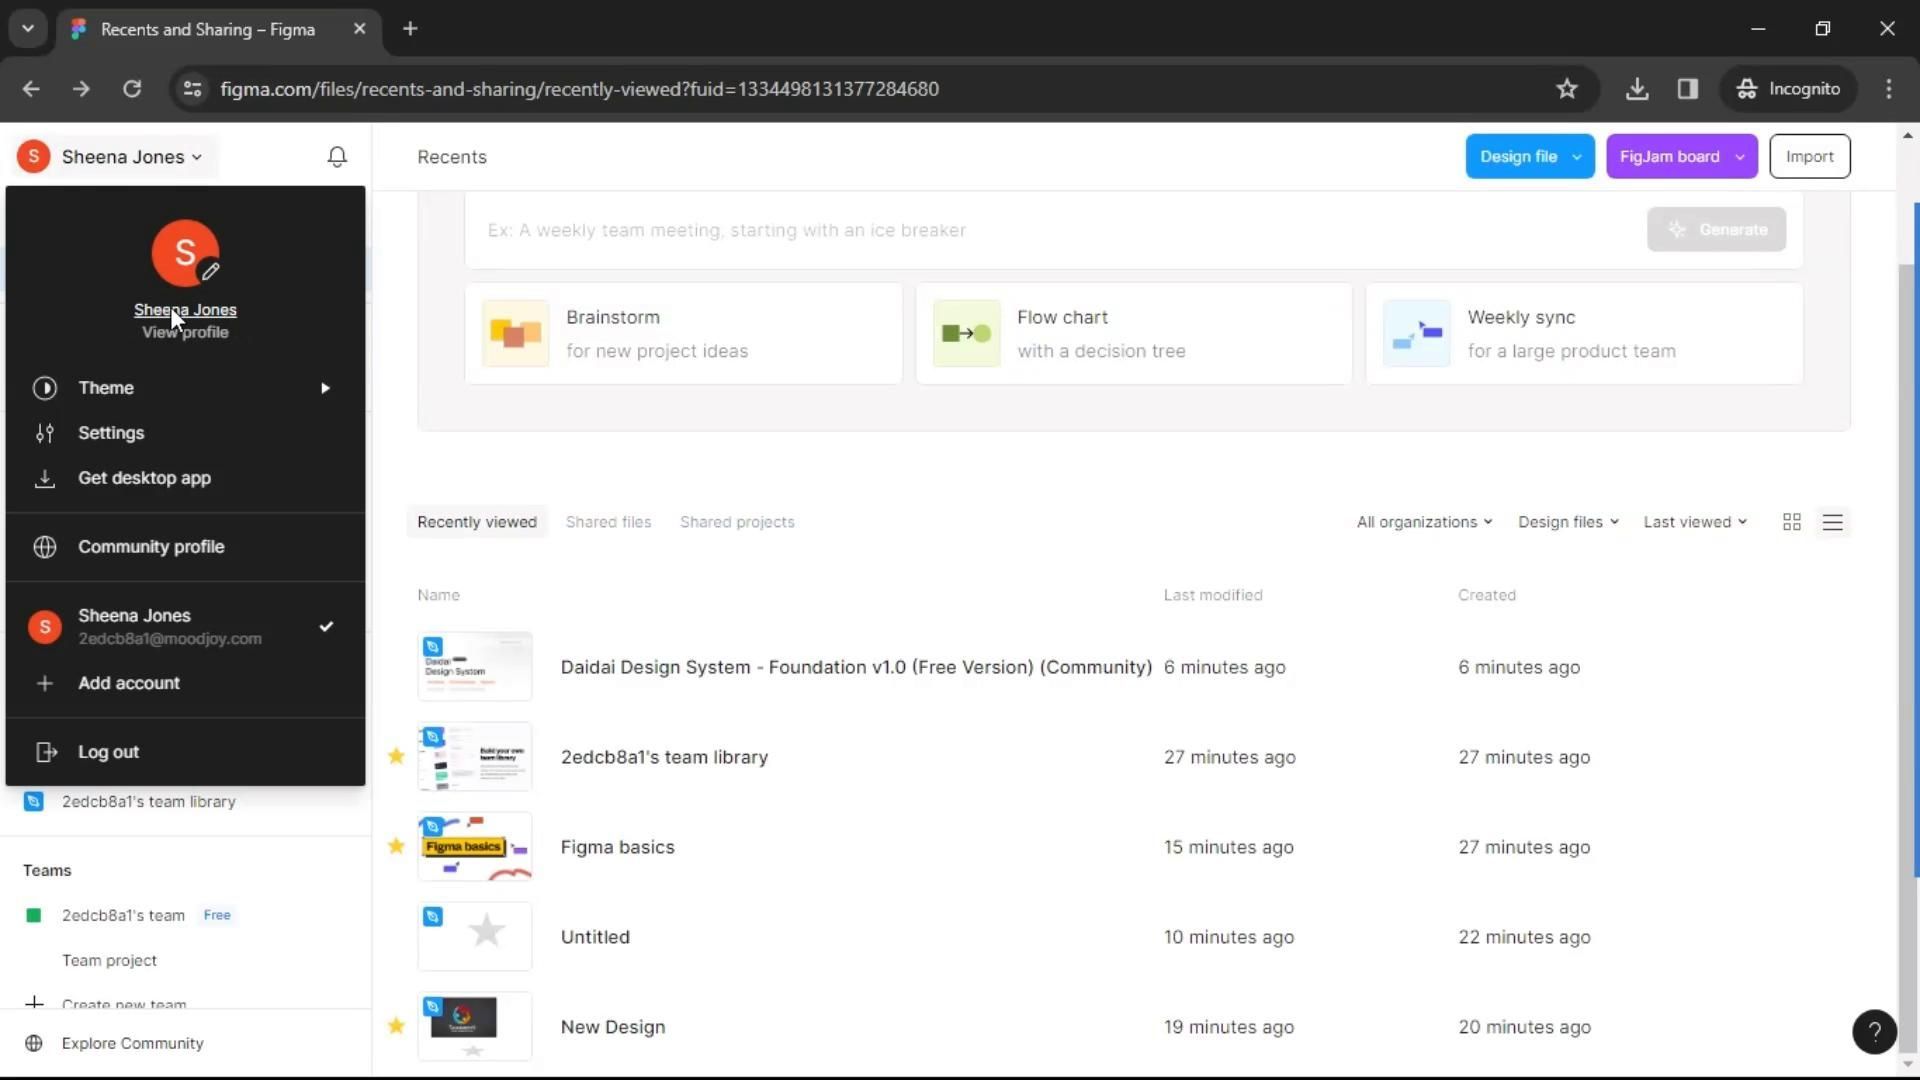1920x1080 pixels.
Task: Click the Log out icon
Action: (x=45, y=752)
